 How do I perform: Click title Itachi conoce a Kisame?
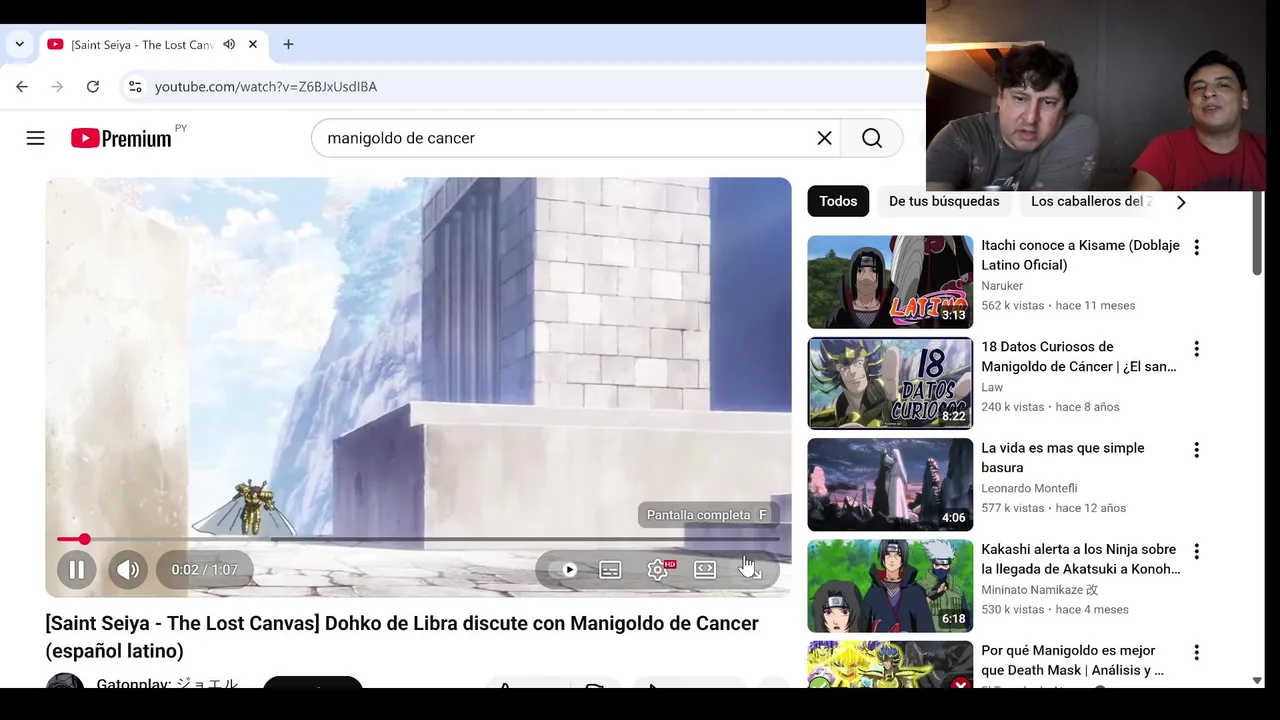pos(1080,255)
